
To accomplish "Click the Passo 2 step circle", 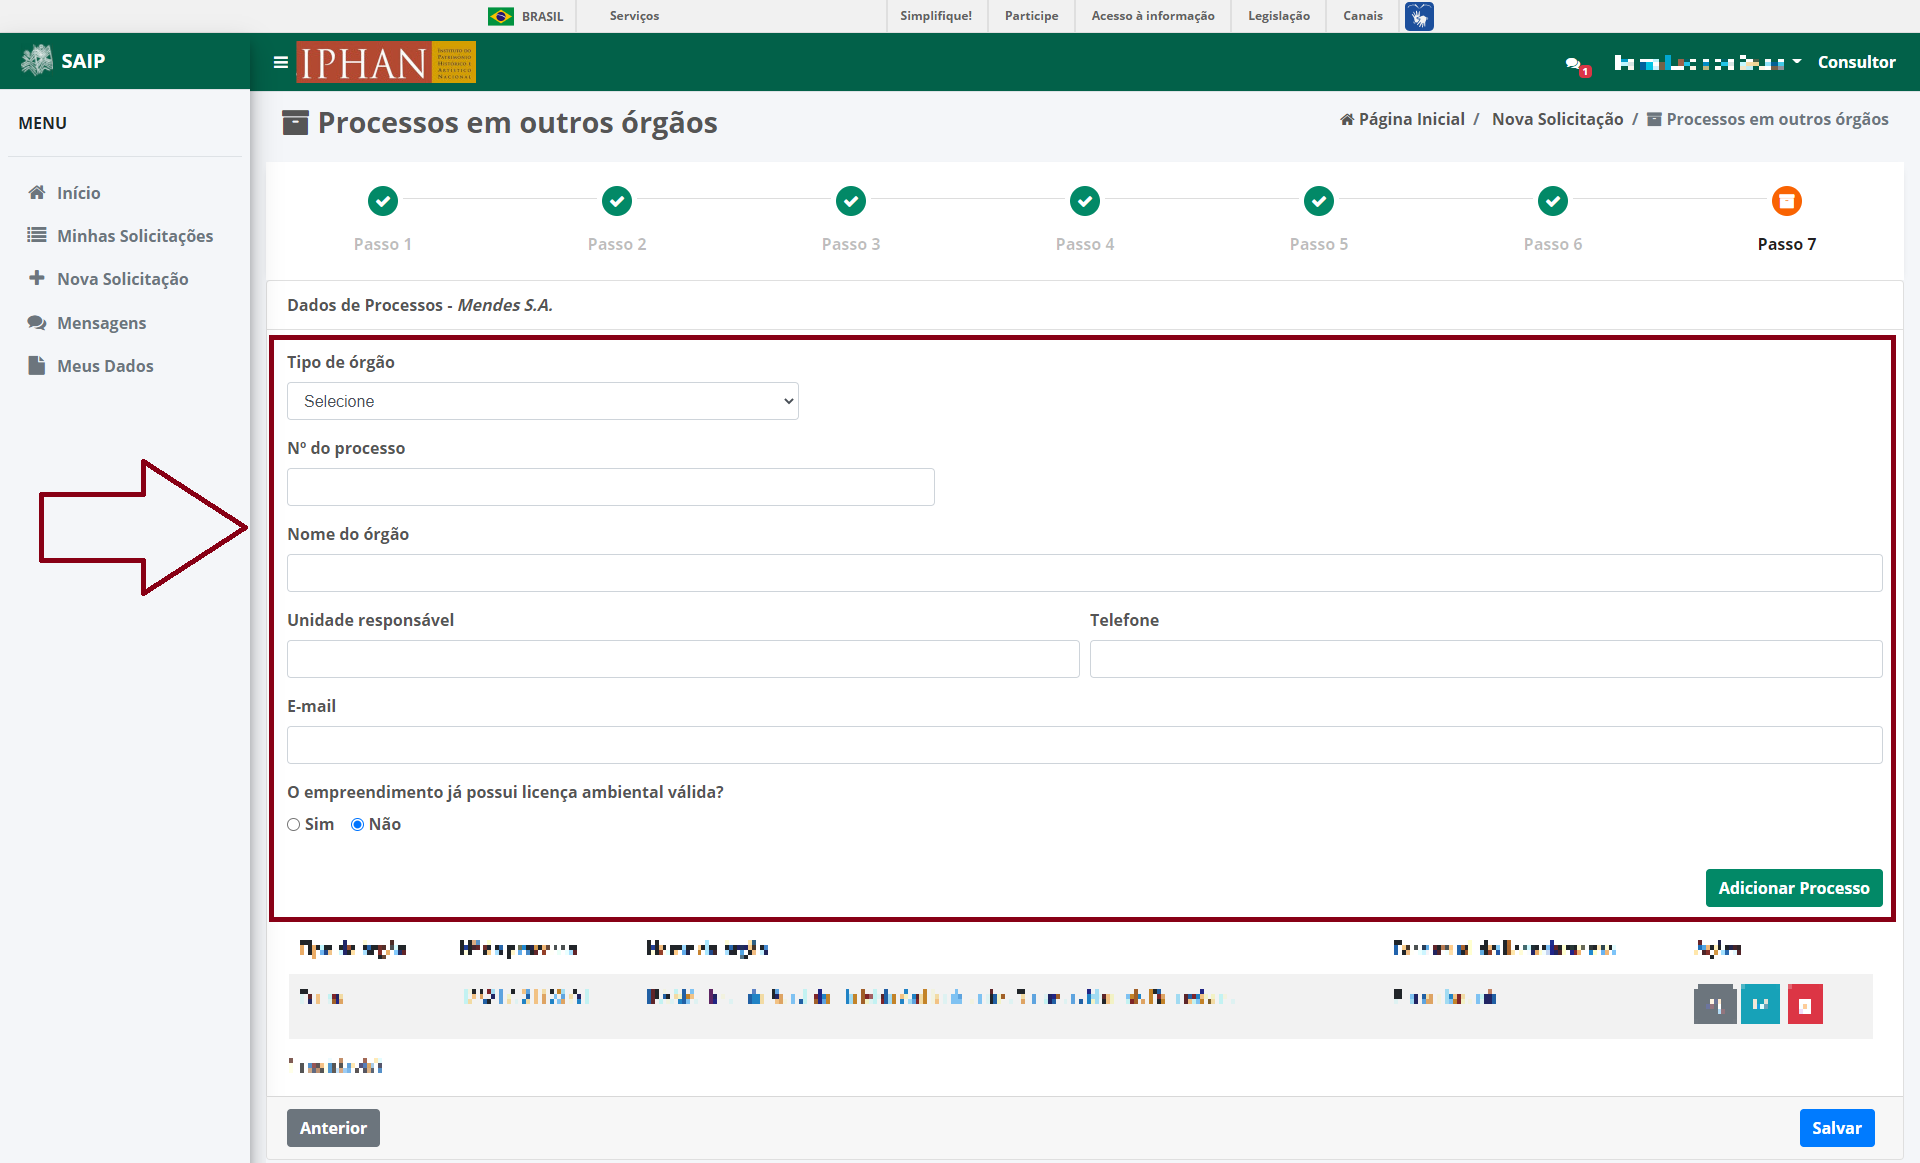I will tap(617, 201).
